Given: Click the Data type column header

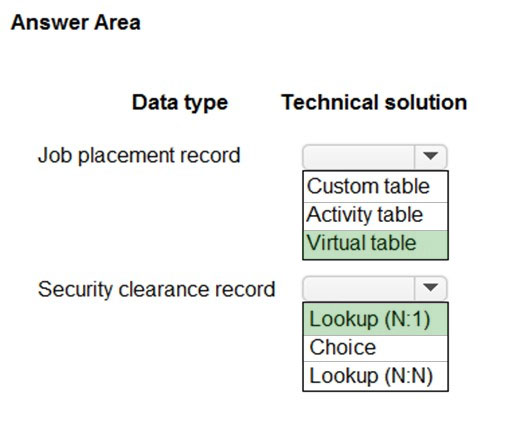Looking at the screenshot, I should [180, 103].
